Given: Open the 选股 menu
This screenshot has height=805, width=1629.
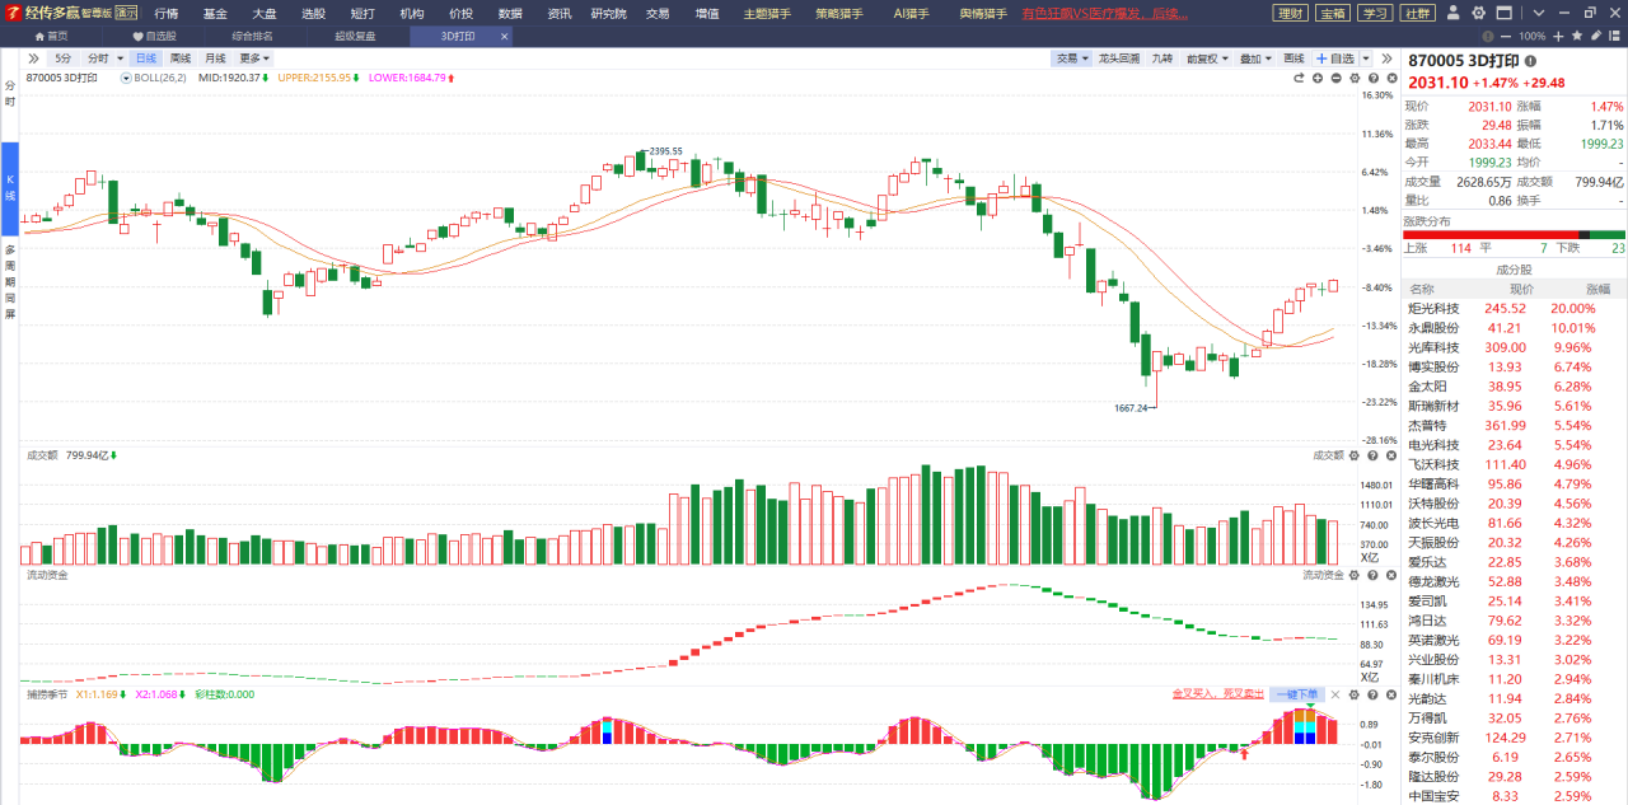Looking at the screenshot, I should click(313, 14).
